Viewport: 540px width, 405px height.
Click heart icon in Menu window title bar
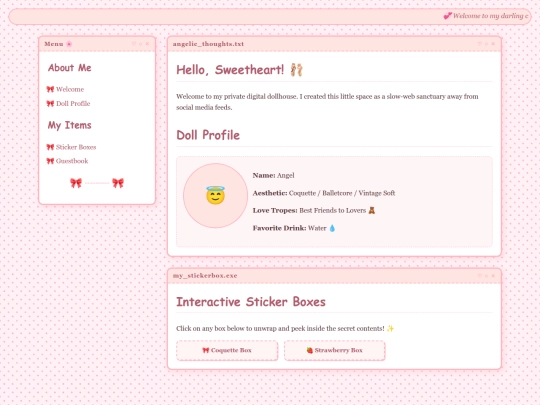pos(134,44)
